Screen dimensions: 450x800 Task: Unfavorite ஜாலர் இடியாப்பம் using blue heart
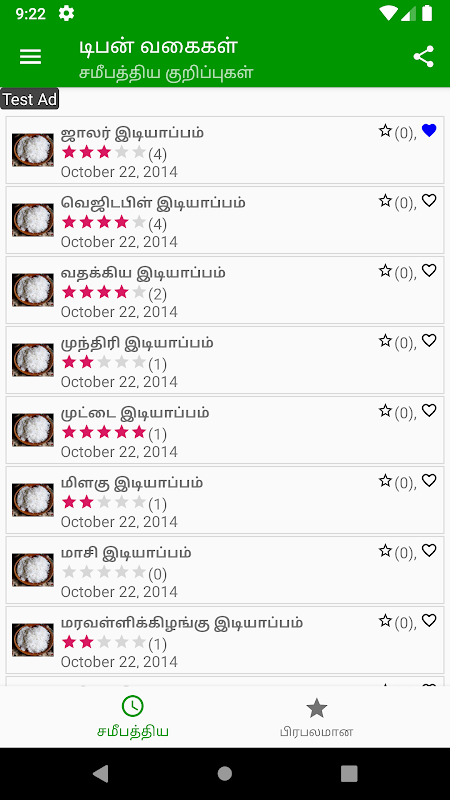tap(429, 131)
